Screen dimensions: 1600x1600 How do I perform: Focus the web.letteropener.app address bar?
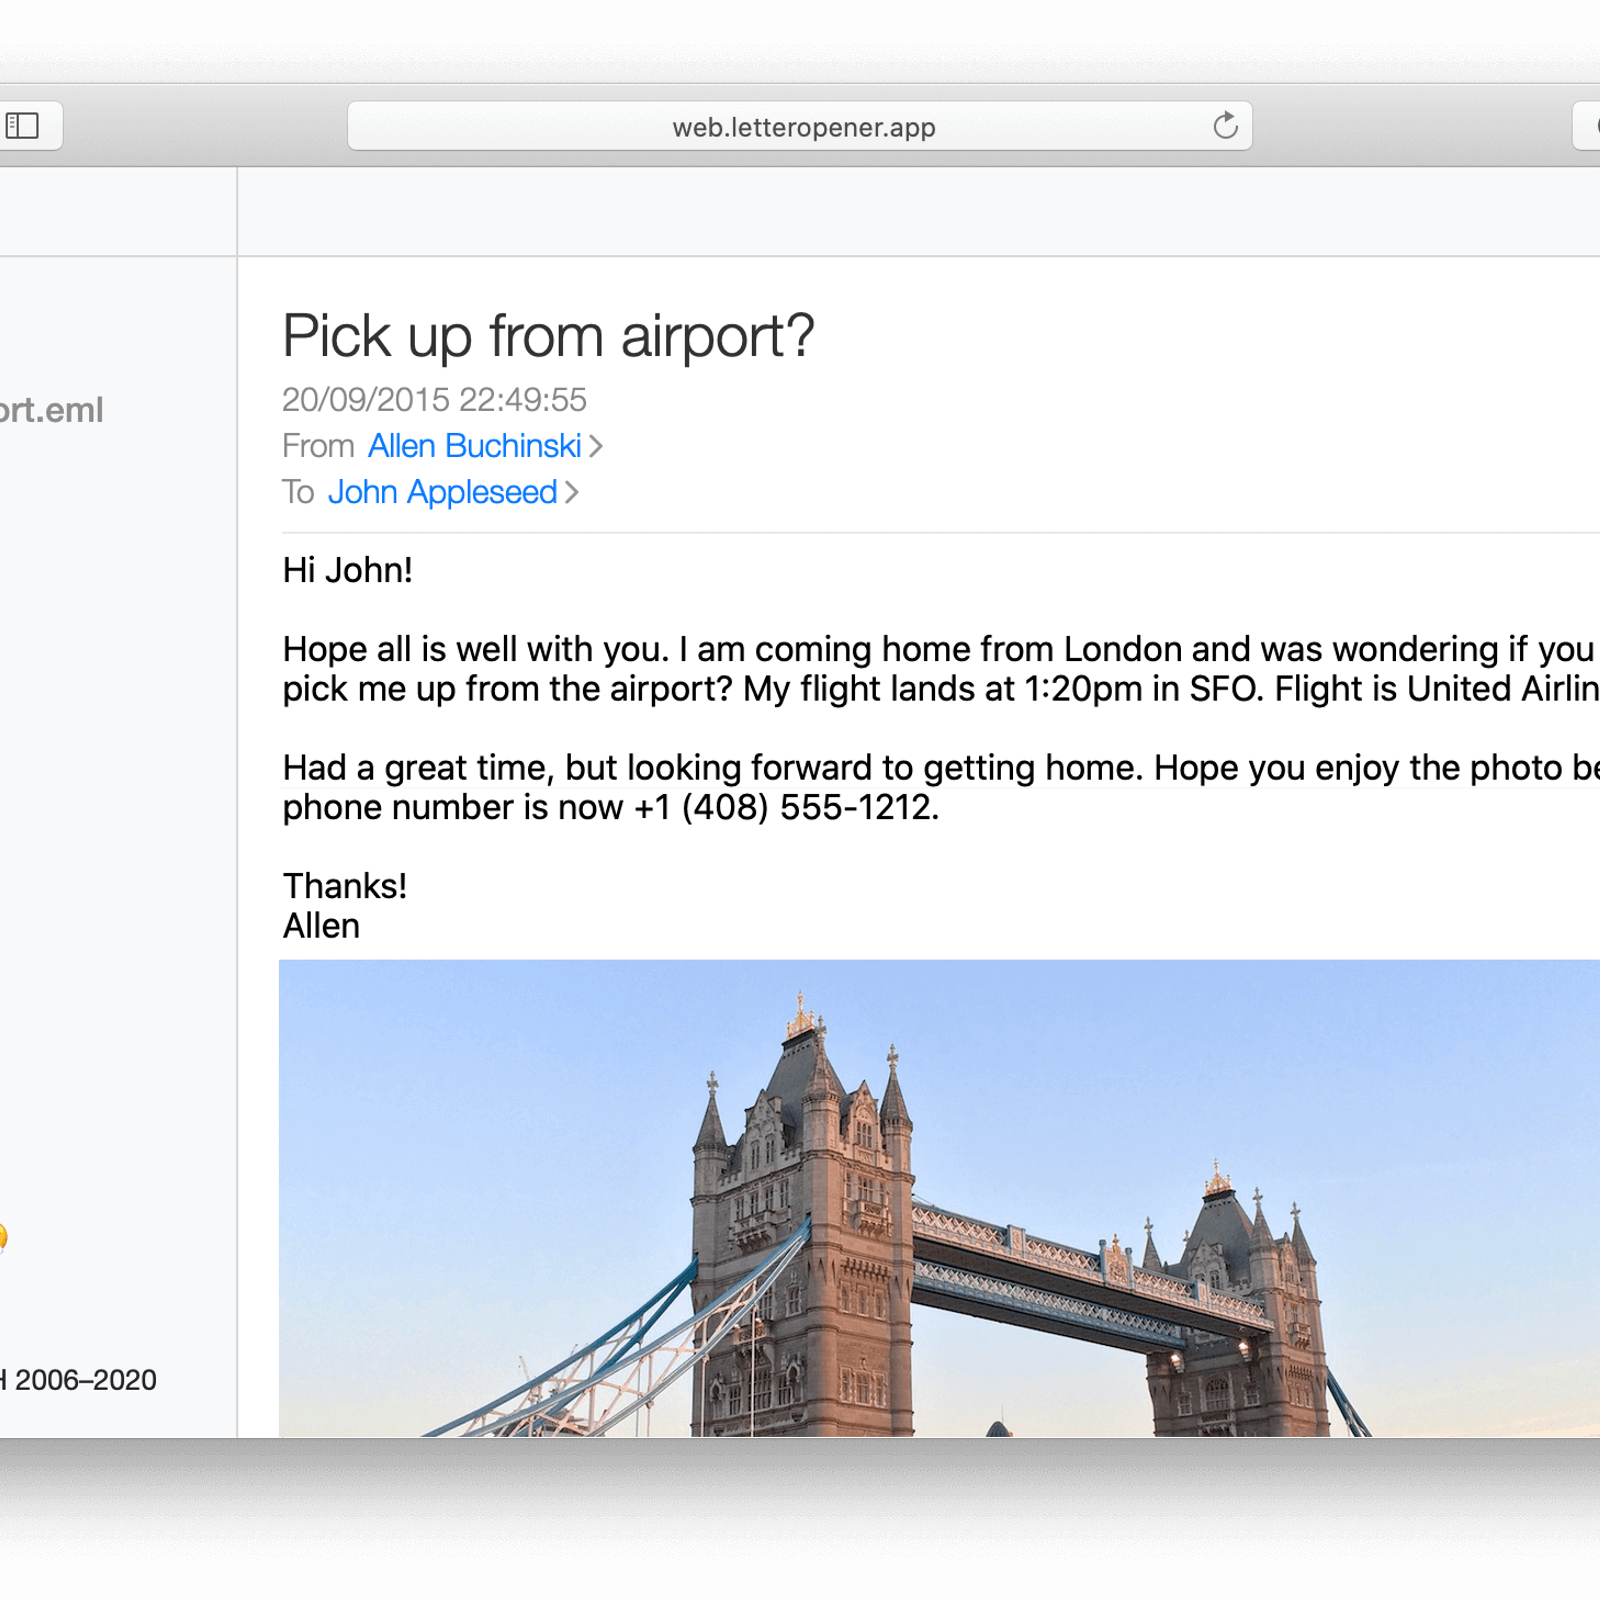point(799,126)
